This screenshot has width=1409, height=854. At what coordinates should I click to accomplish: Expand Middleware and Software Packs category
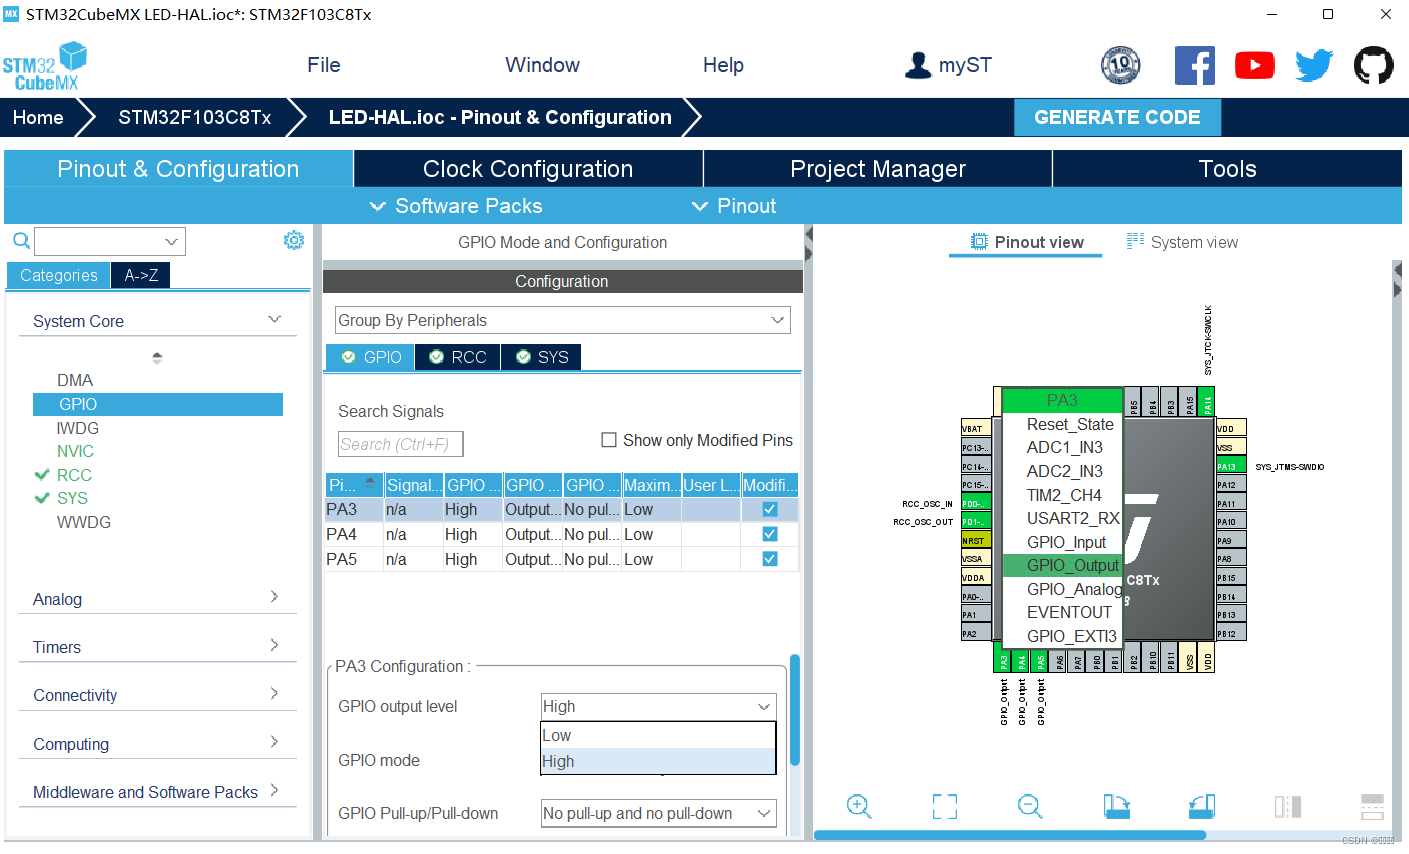pyautogui.click(x=274, y=790)
